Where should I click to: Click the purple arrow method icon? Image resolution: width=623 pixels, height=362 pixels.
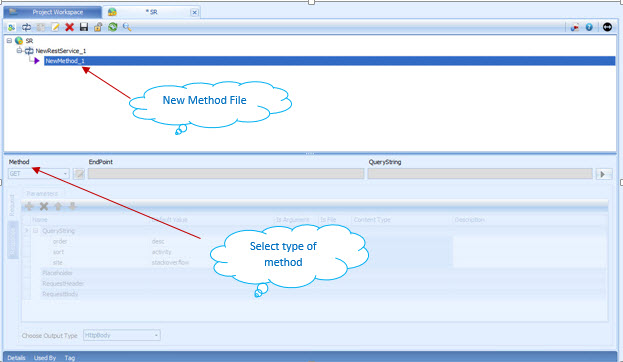click(x=37, y=61)
